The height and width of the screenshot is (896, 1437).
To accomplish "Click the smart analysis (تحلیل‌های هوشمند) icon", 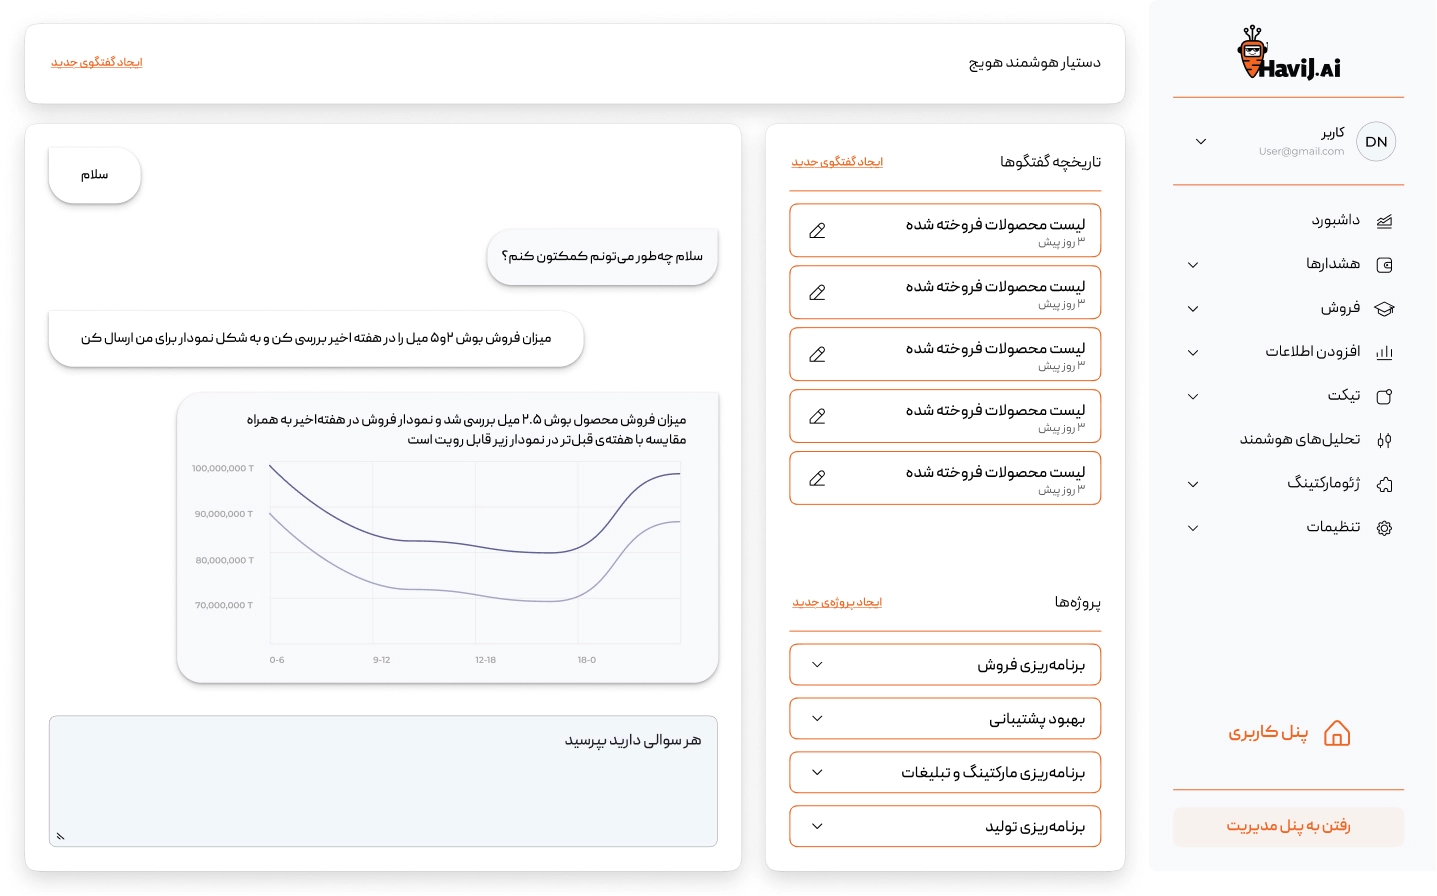I will (x=1384, y=440).
